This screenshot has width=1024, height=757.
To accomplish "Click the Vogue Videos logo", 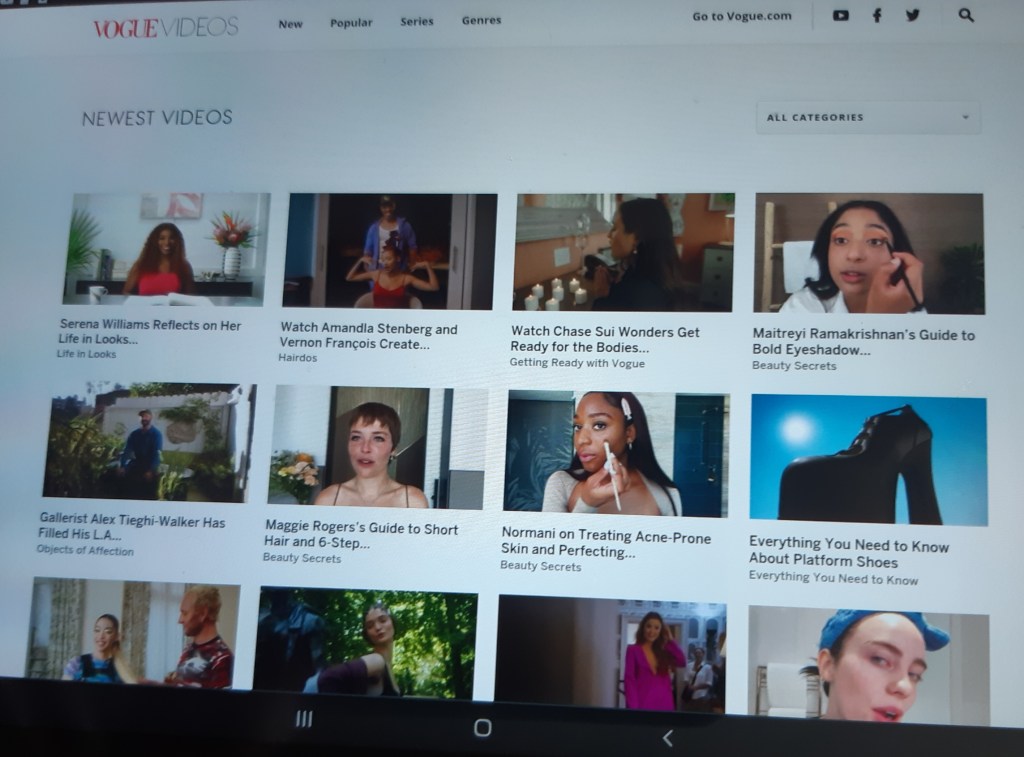I will [x=165, y=27].
